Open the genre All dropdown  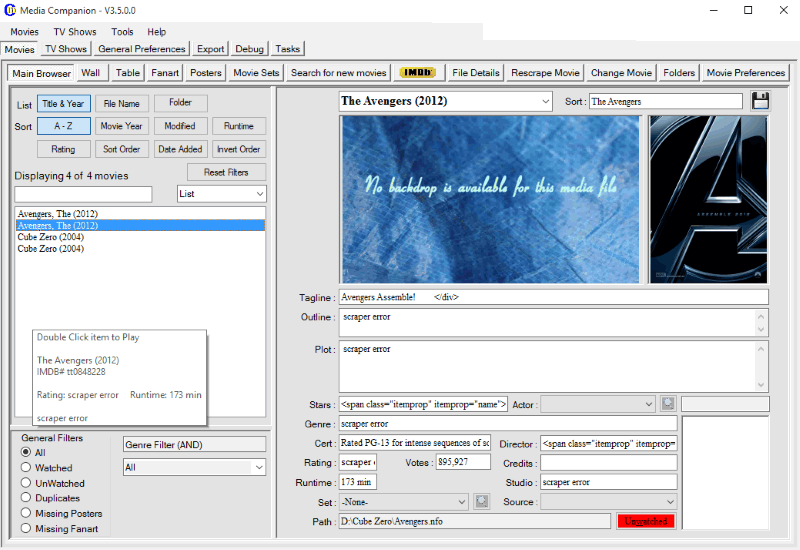(194, 467)
